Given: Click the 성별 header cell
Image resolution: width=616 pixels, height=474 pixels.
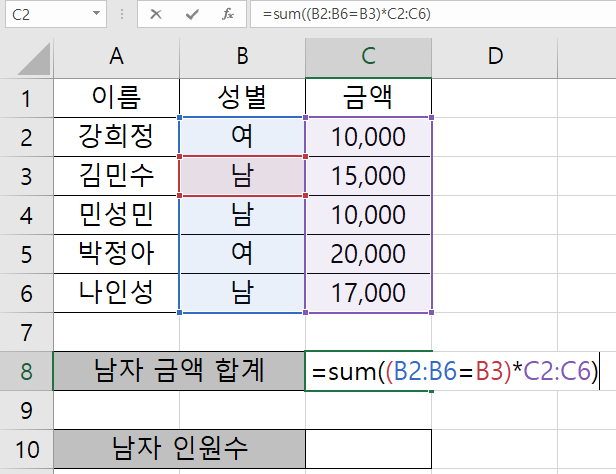Looking at the screenshot, I should (242, 98).
